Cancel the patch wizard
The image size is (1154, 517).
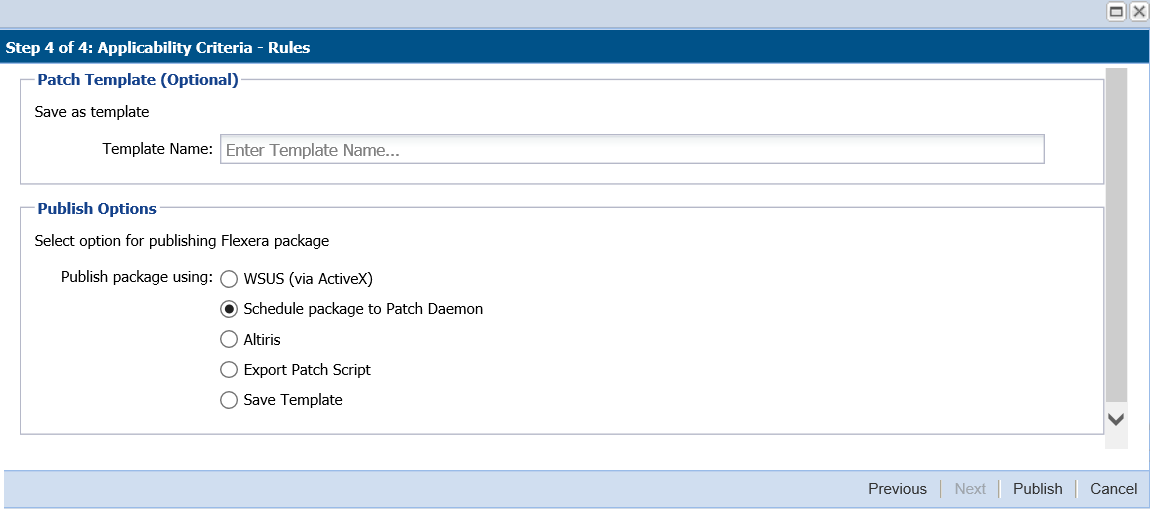tap(1113, 489)
